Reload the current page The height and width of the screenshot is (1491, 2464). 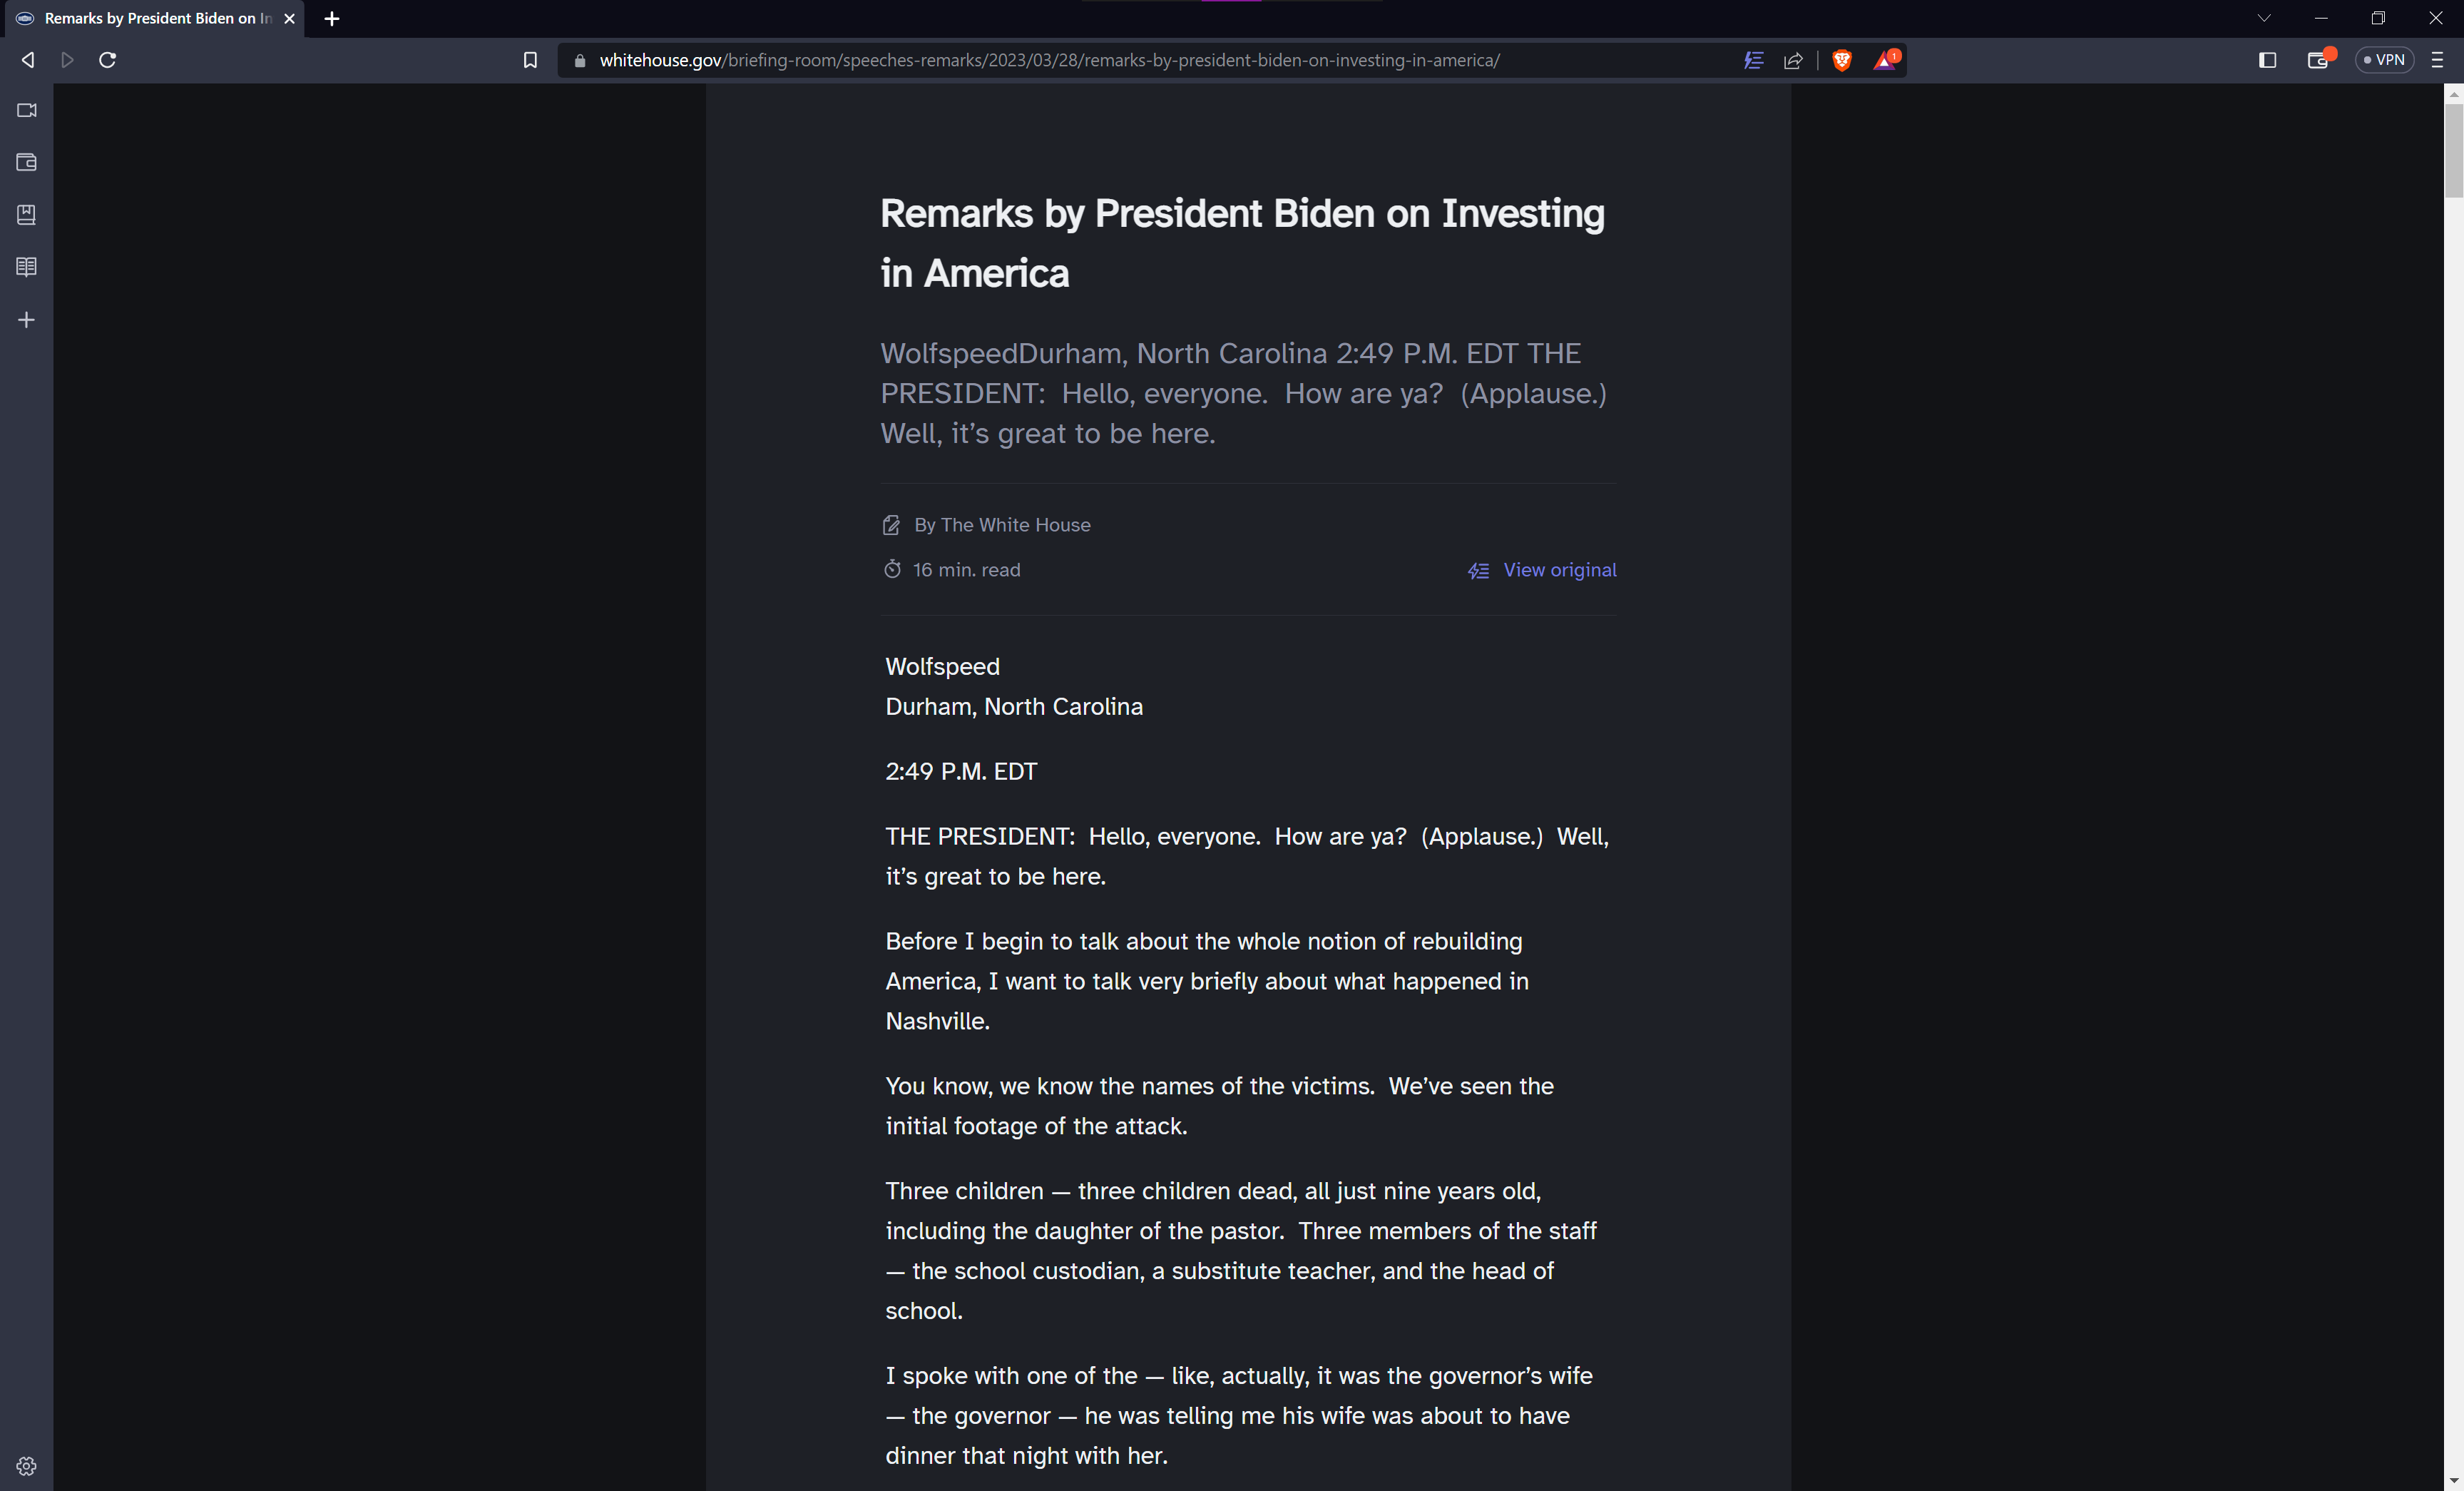[107, 60]
